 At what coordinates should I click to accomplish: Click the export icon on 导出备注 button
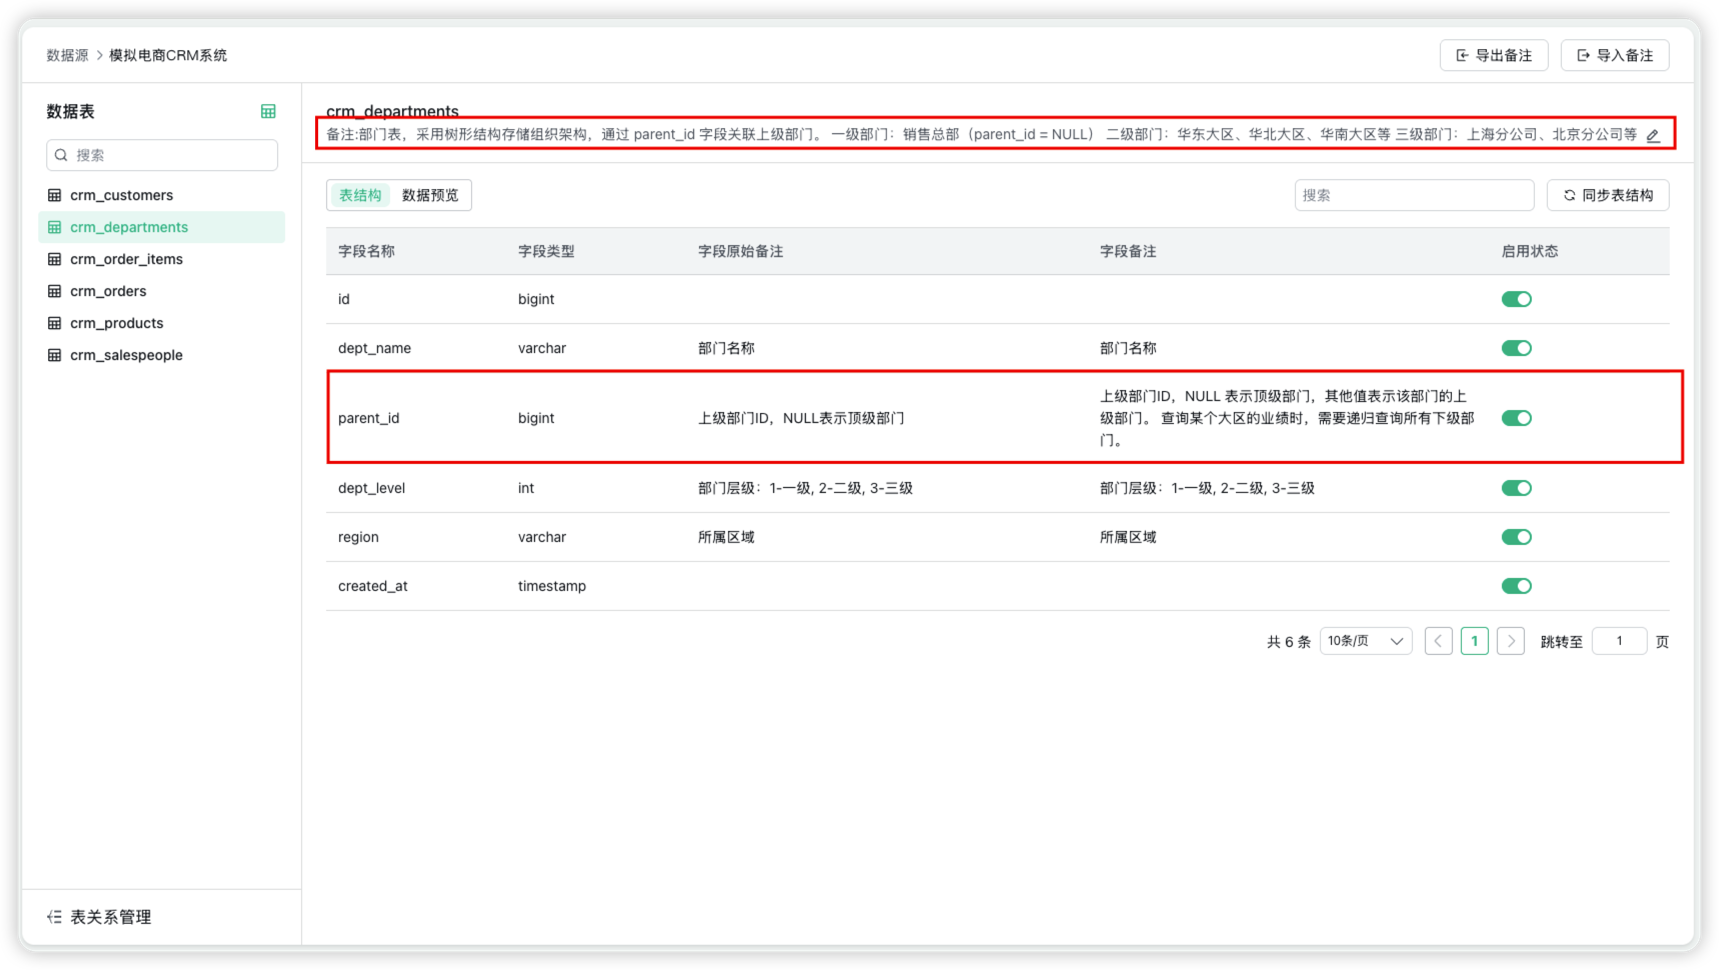click(x=1461, y=55)
